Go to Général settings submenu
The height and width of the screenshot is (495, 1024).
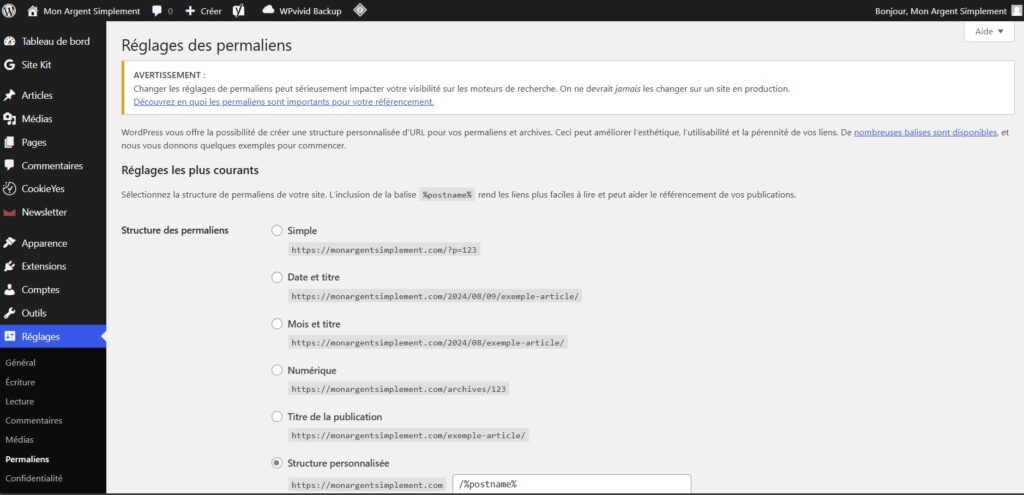coord(21,363)
